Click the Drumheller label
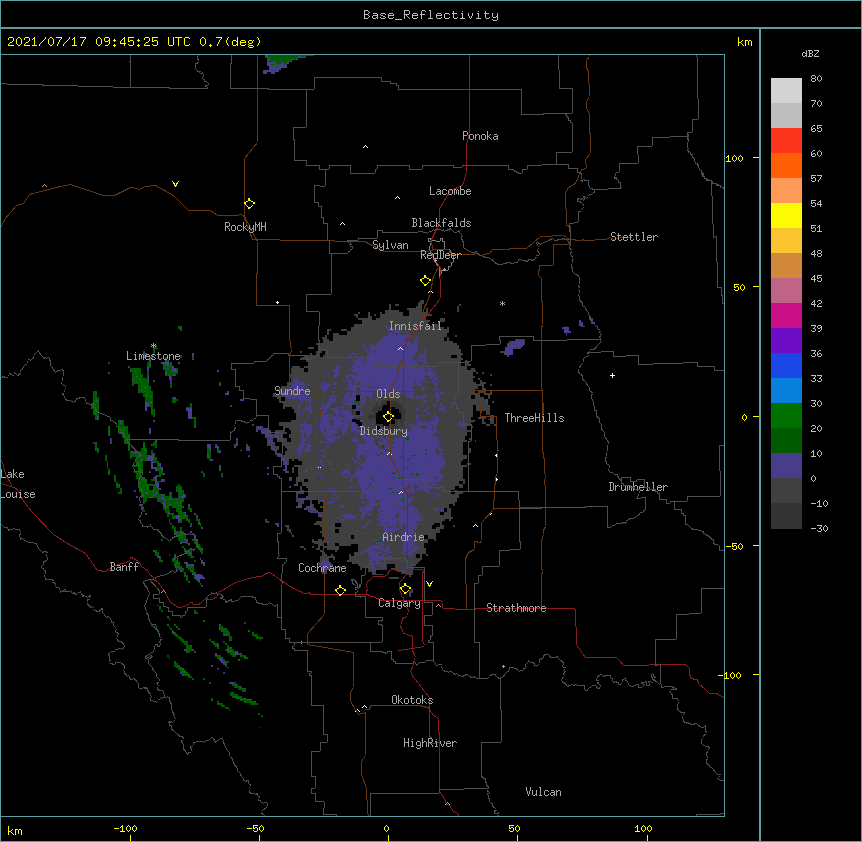Image resolution: width=862 pixels, height=842 pixels. (638, 487)
